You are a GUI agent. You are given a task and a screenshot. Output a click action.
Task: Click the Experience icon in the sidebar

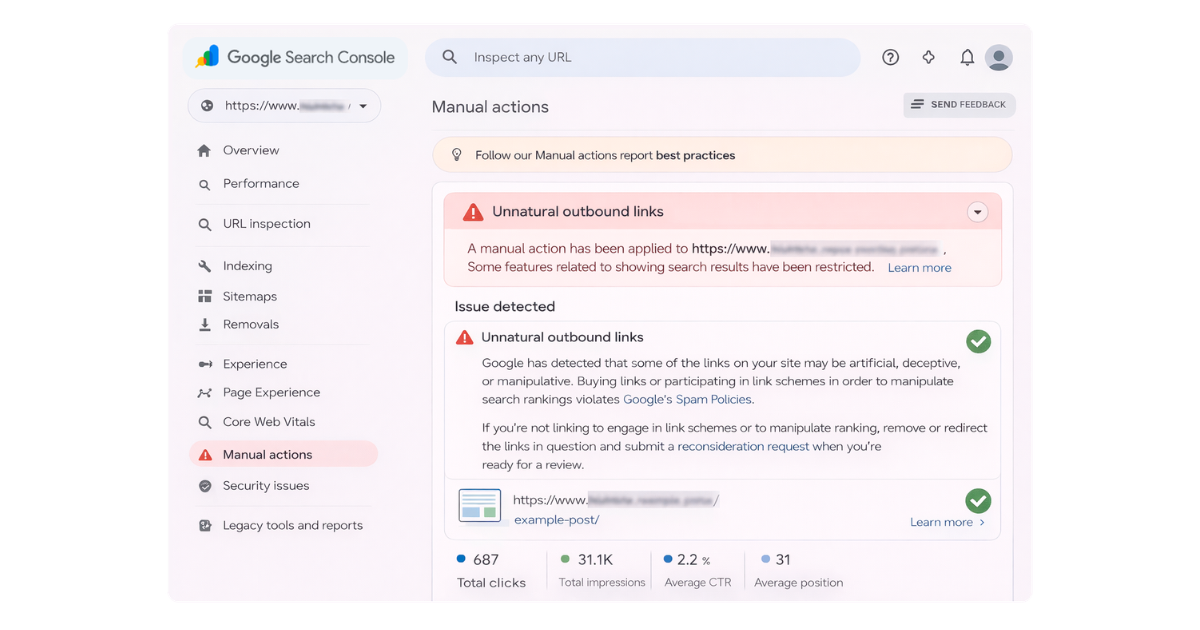204,364
